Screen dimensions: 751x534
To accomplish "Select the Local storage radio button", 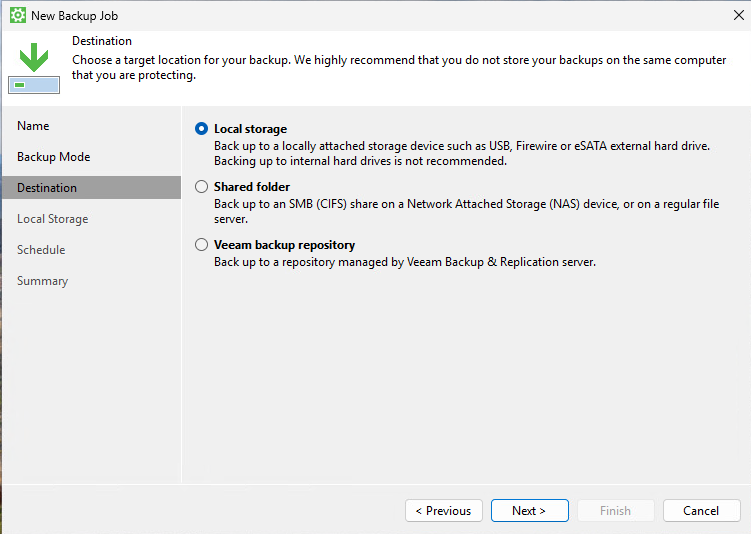I will coord(201,128).
